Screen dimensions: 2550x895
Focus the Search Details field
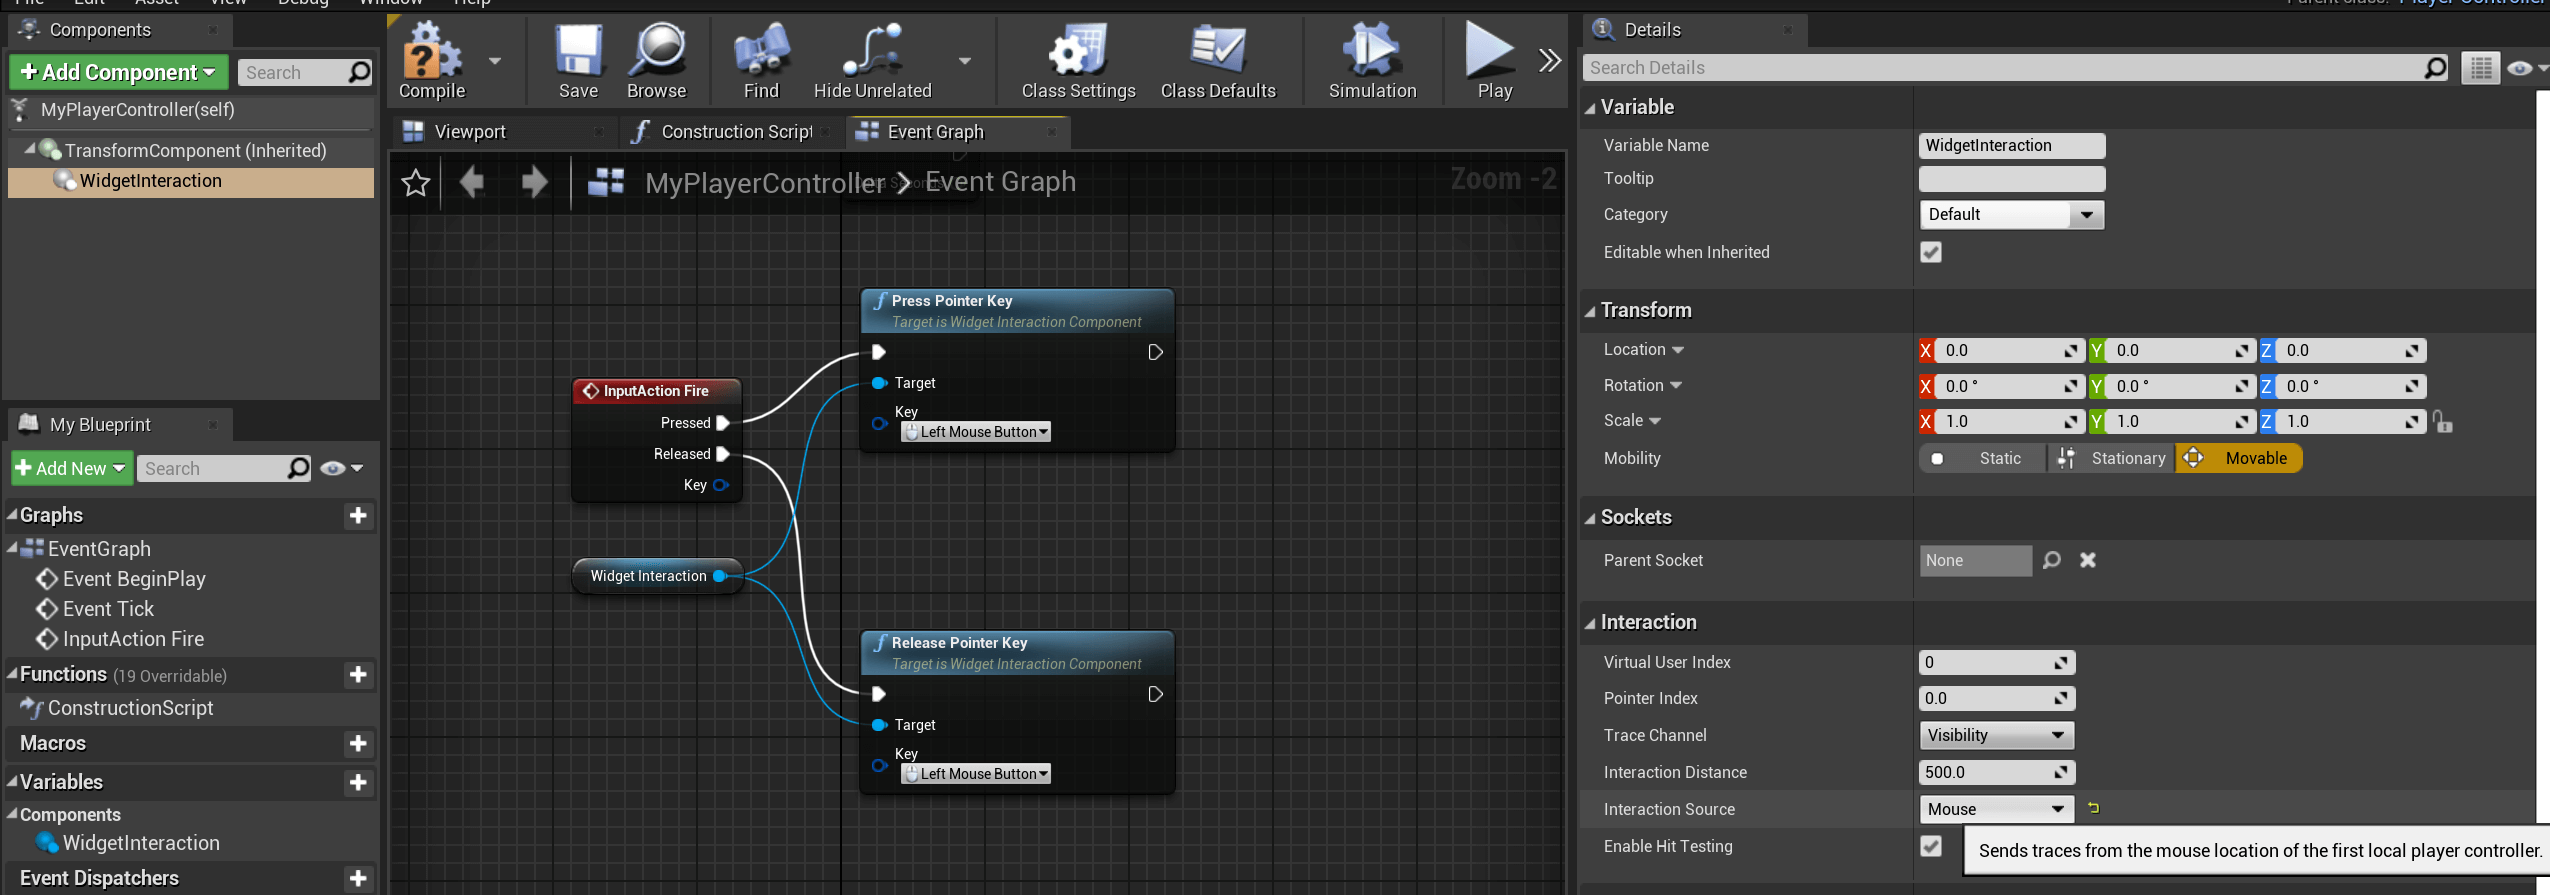click(x=2005, y=68)
